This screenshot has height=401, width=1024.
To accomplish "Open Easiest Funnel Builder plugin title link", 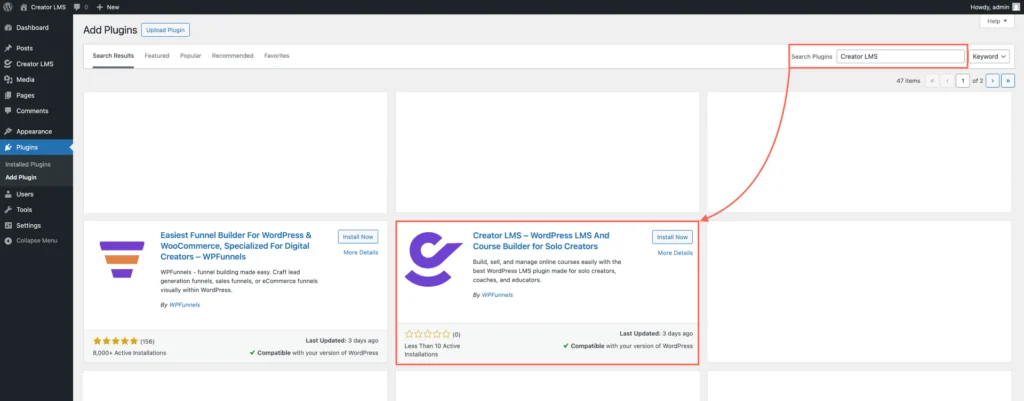I will [236, 246].
